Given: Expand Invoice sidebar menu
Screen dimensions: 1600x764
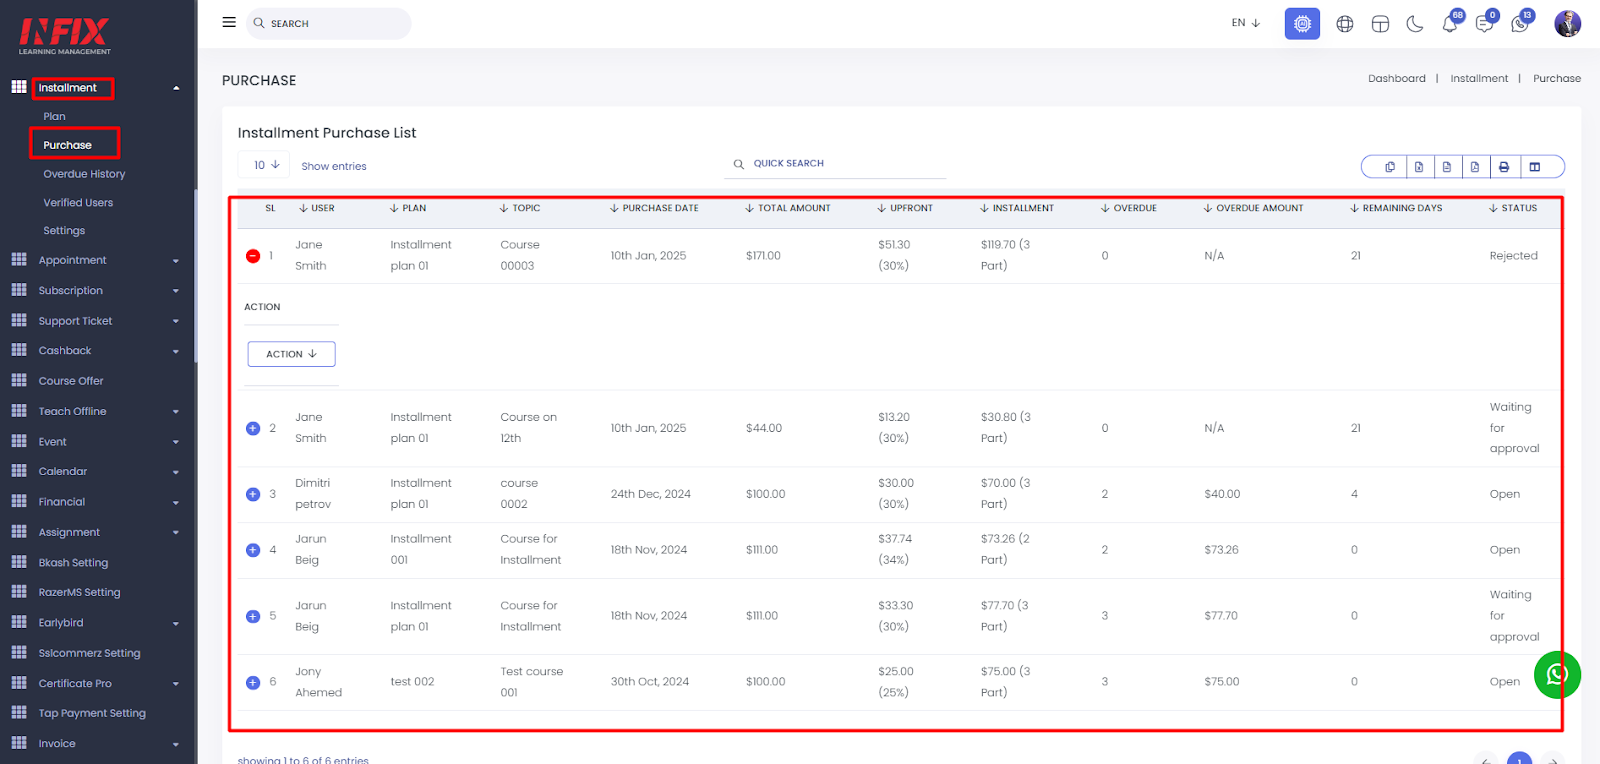Looking at the screenshot, I should click(96, 744).
